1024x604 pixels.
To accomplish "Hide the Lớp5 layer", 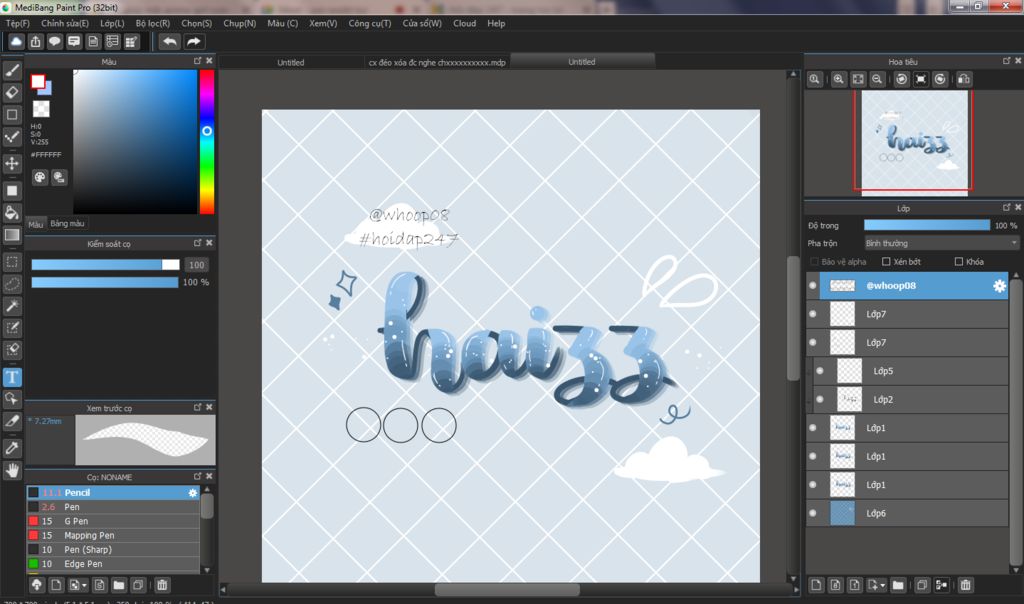I will coord(820,371).
